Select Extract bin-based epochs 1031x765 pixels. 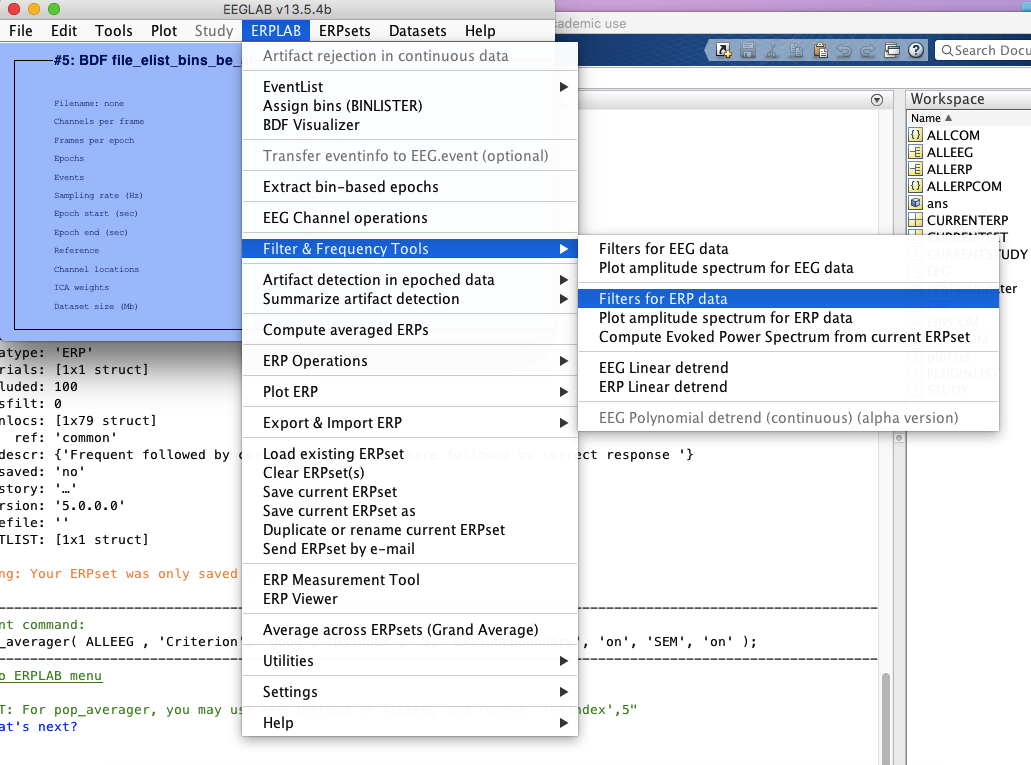pyautogui.click(x=410, y=187)
